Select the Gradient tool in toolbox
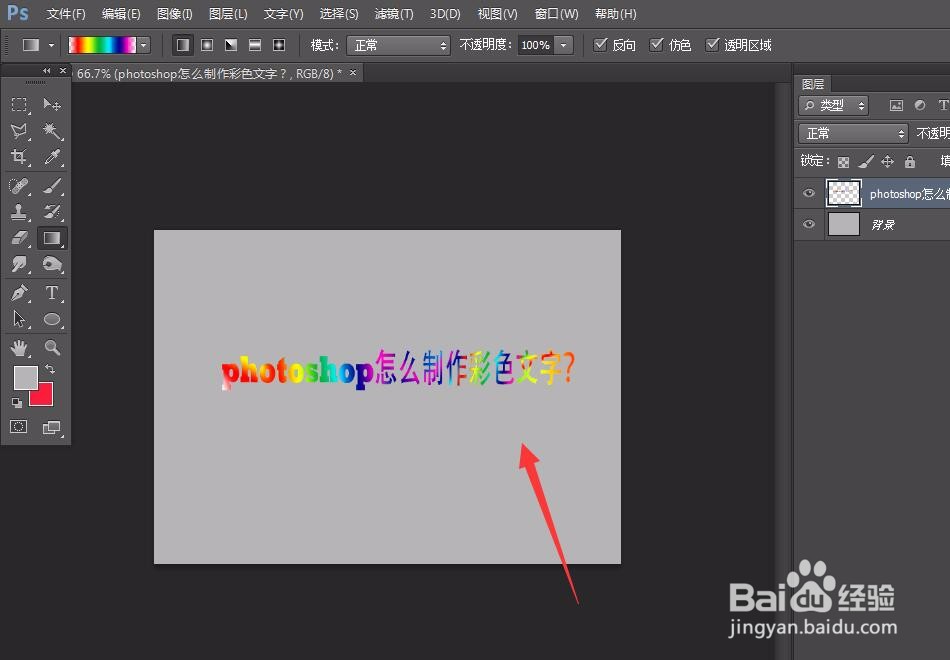This screenshot has width=950, height=660. 52,238
